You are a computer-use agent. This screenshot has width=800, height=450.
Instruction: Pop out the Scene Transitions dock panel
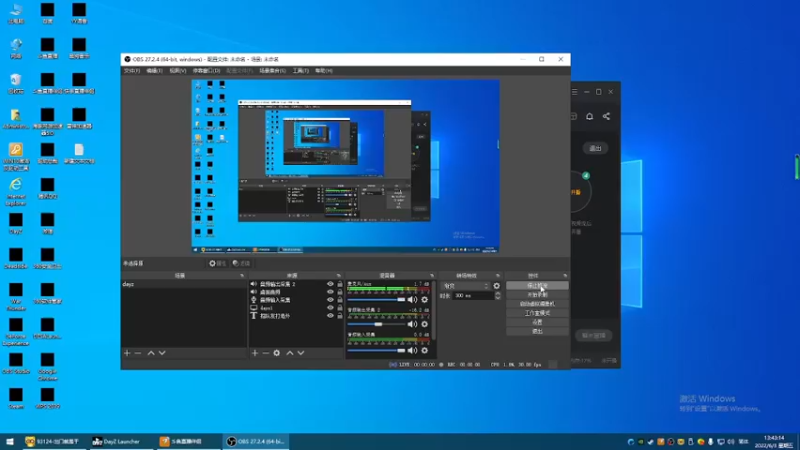(498, 276)
